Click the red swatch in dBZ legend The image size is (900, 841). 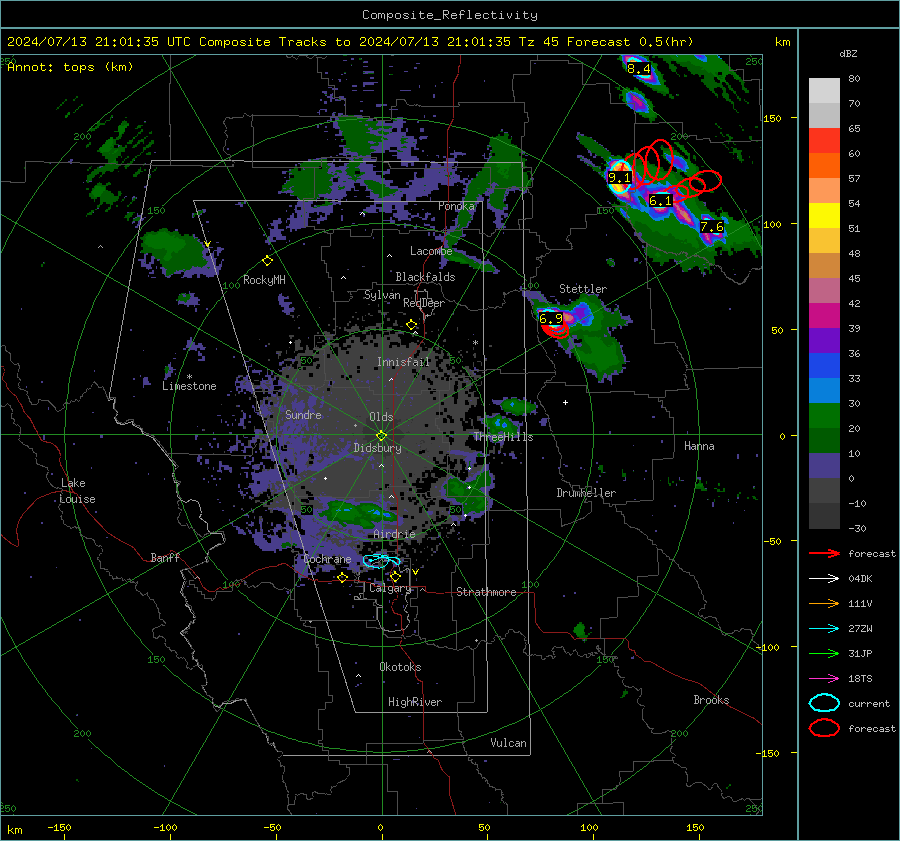(x=824, y=141)
